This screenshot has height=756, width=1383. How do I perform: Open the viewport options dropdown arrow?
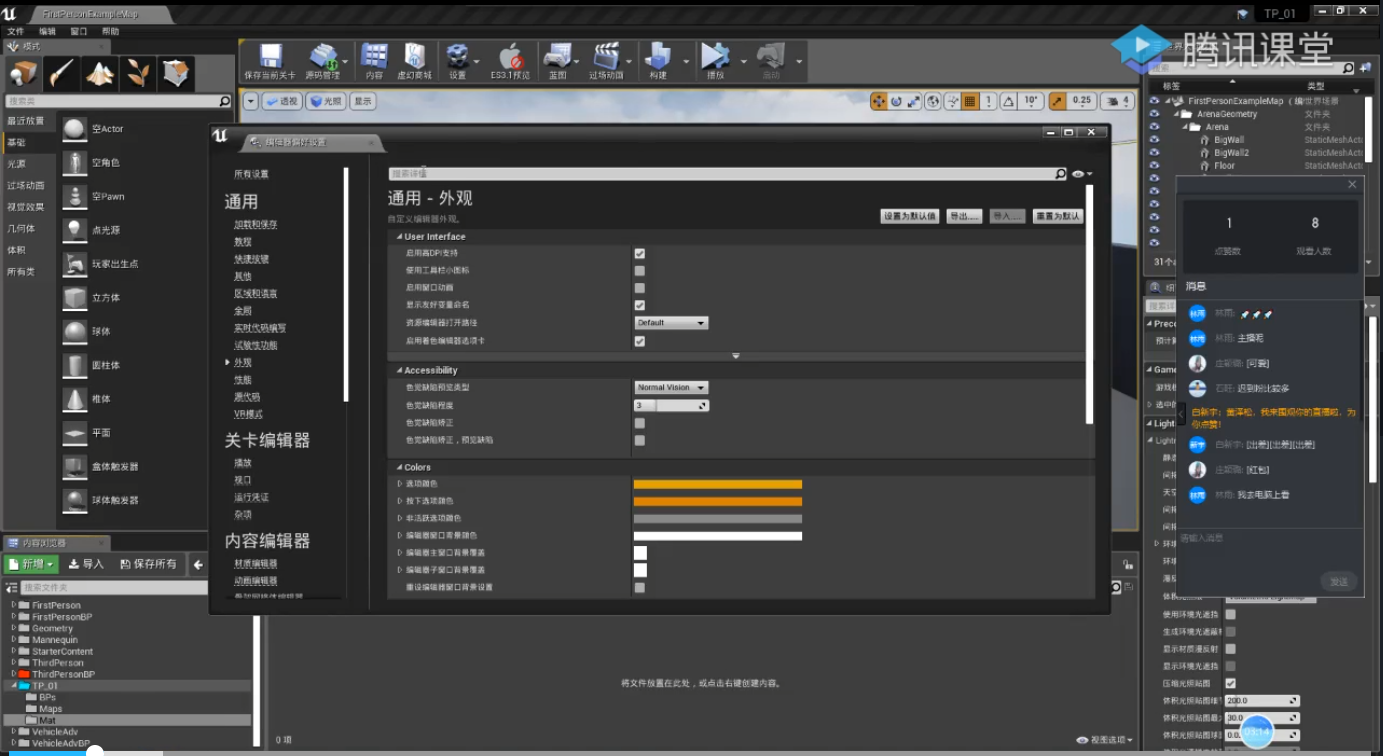pos(251,101)
